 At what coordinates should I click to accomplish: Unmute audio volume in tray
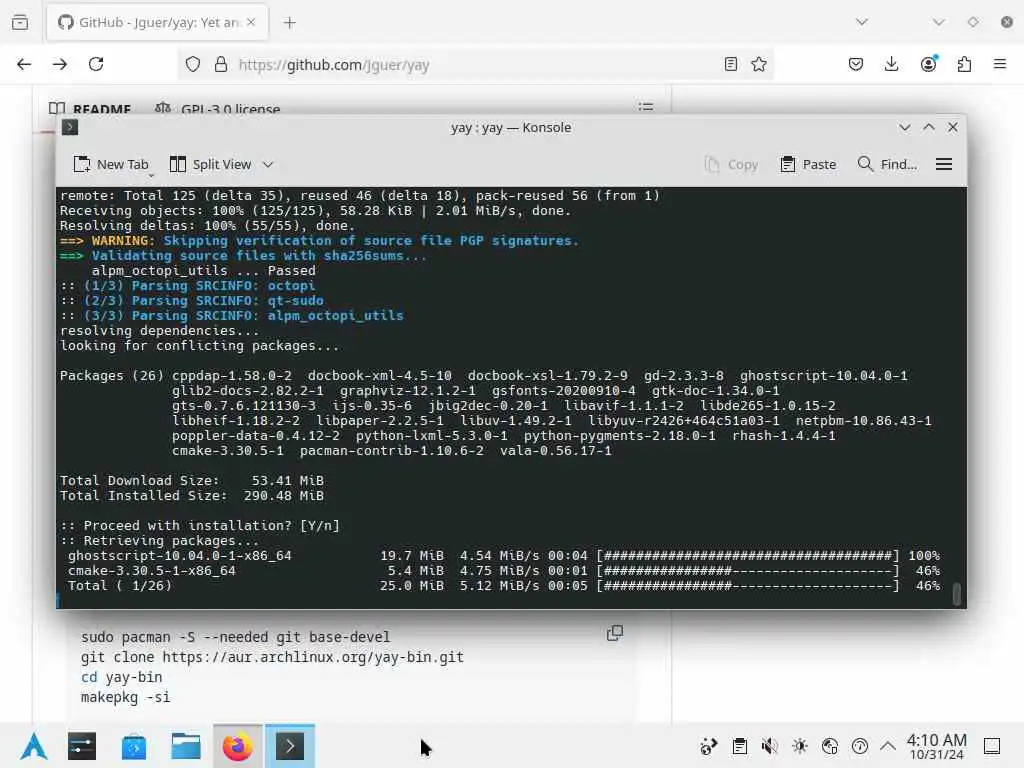769,746
